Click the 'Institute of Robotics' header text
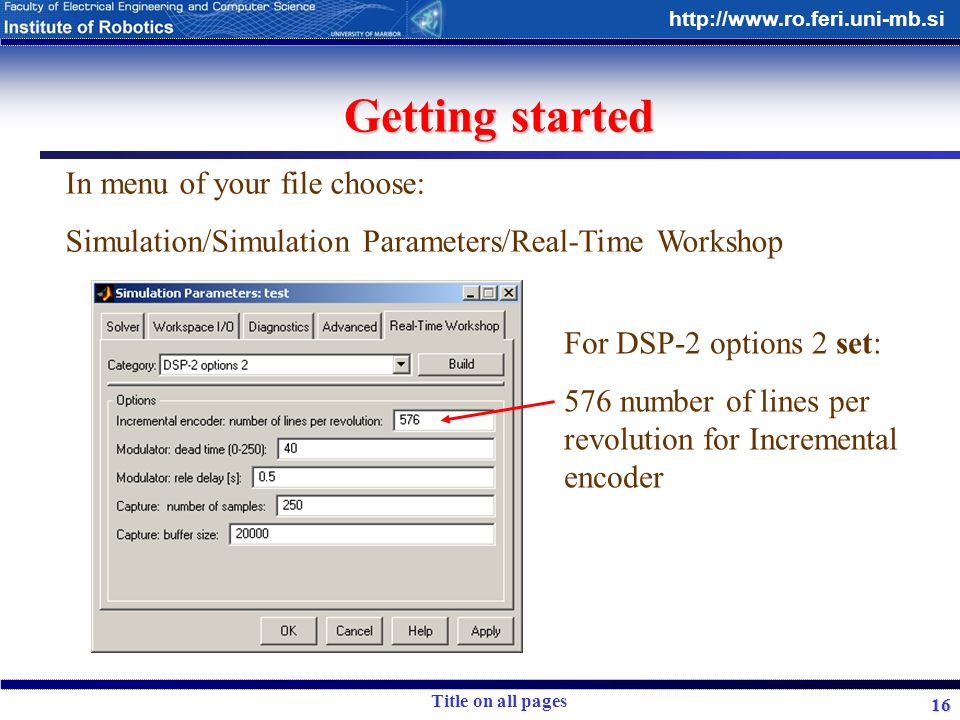 click(x=89, y=28)
